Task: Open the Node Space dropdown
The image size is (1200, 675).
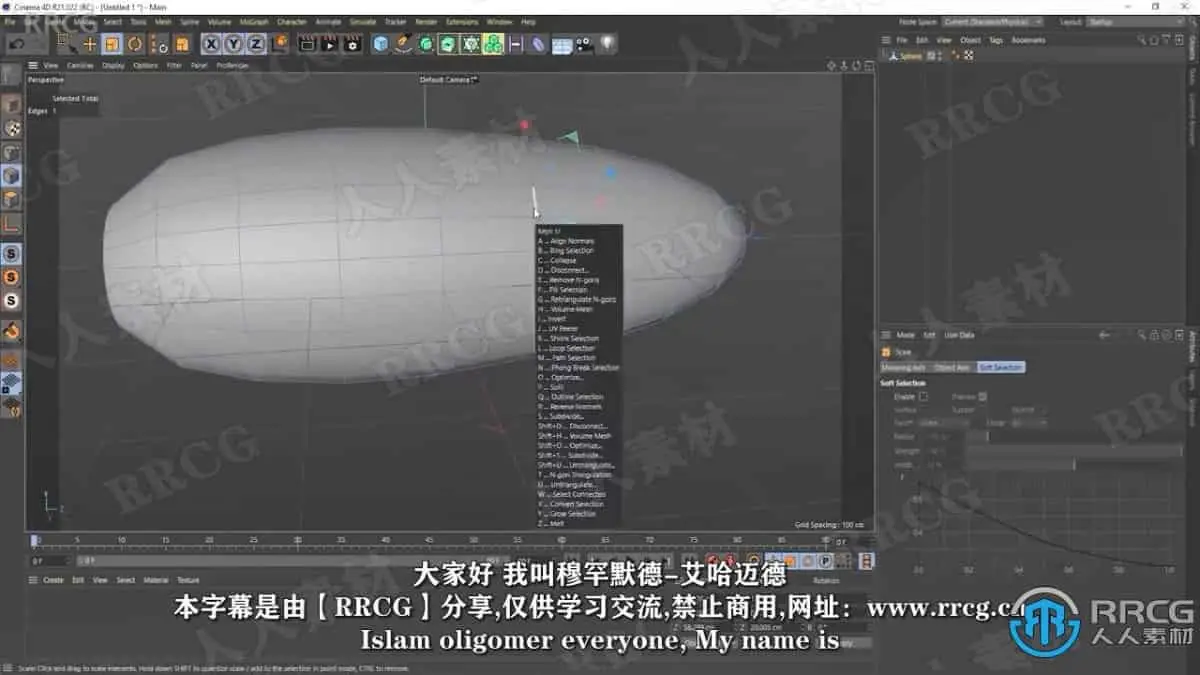Action: (992, 21)
